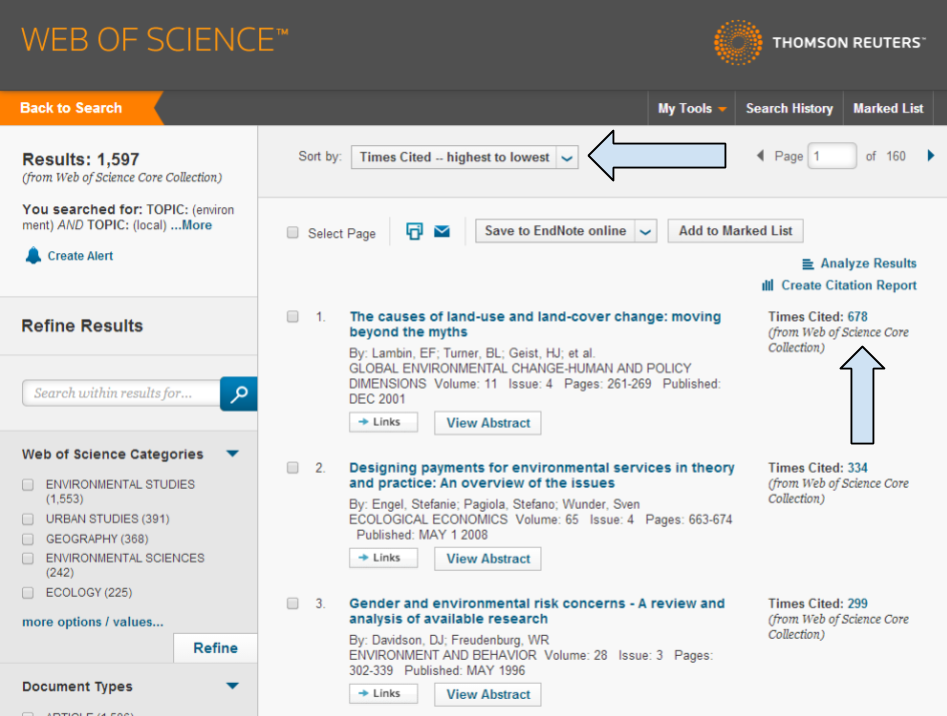The image size is (947, 716).
Task: Tick the ECOLOGY category checkbox
Action: coord(28,592)
